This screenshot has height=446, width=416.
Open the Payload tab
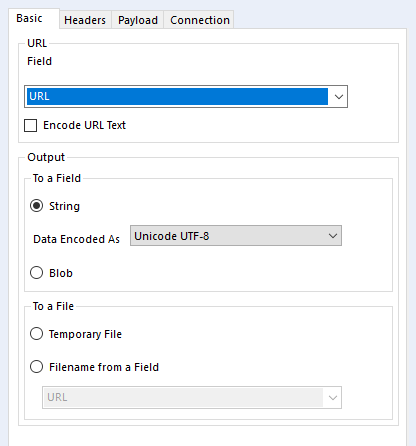pos(138,20)
